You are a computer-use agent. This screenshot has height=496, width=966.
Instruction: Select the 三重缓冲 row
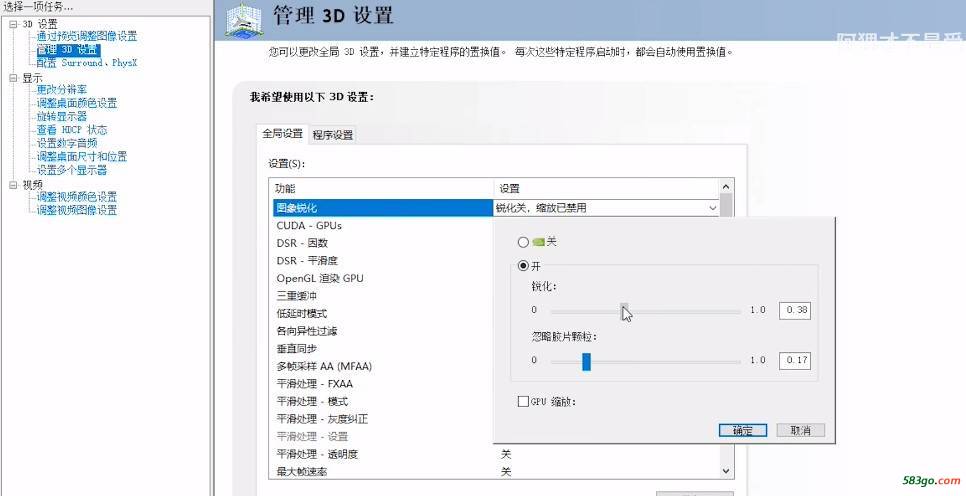coord(382,296)
